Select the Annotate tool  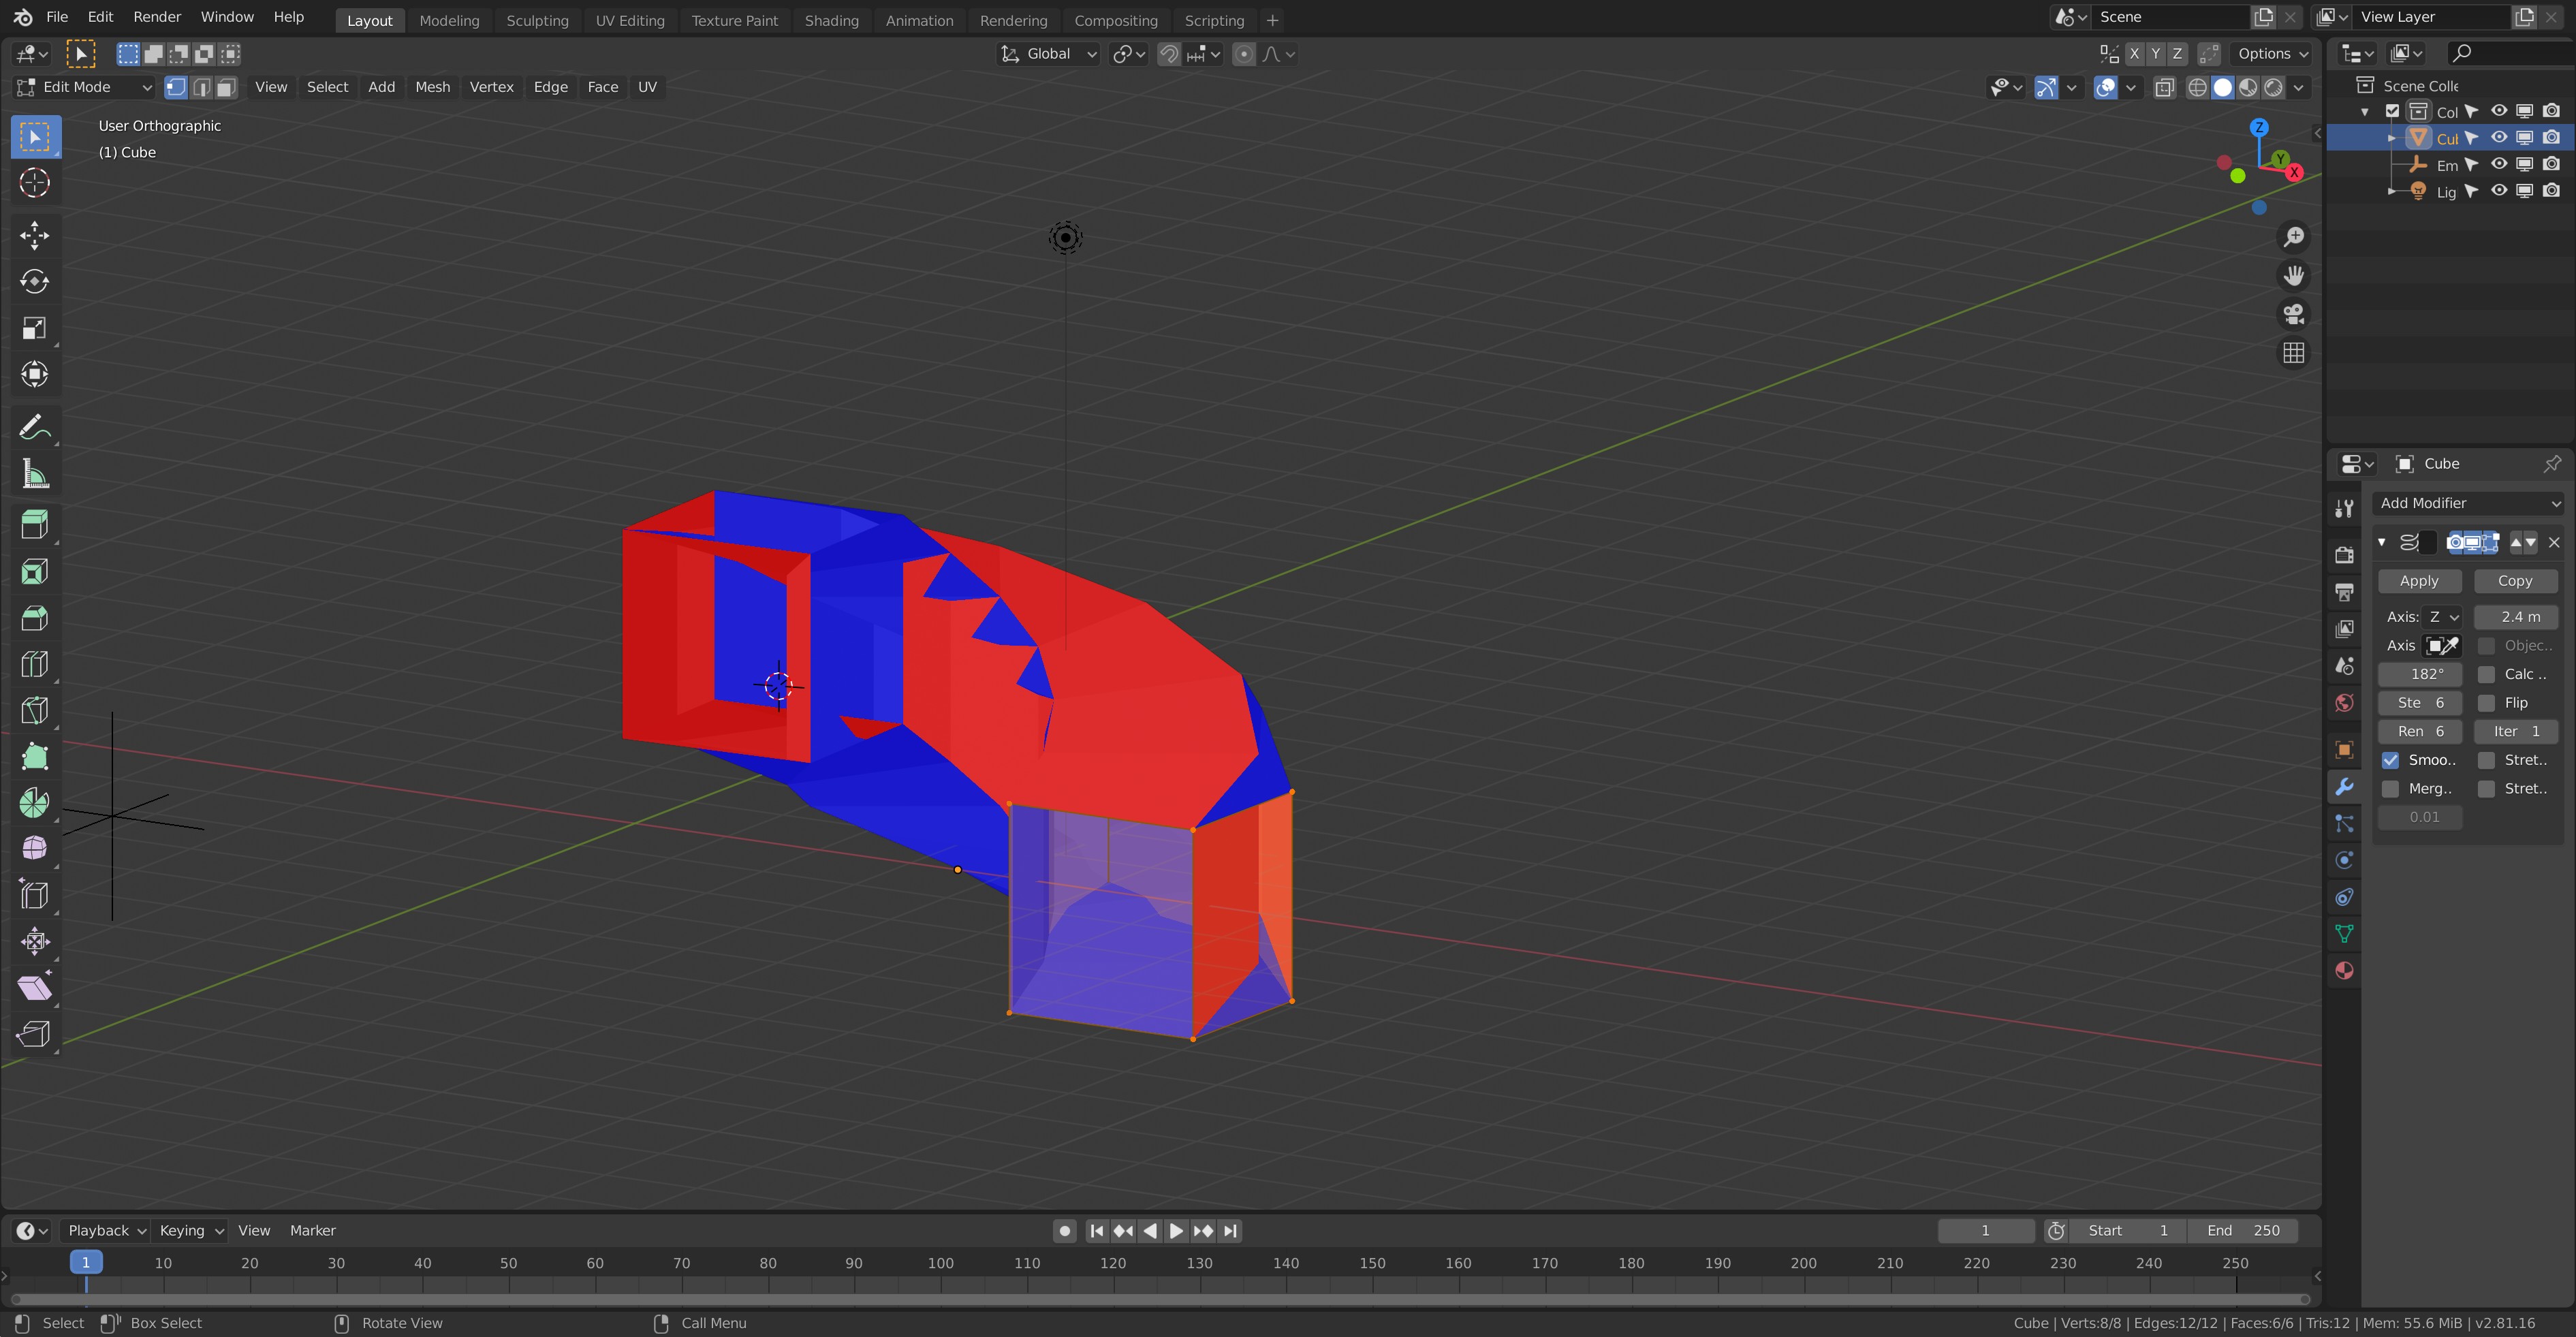35,427
